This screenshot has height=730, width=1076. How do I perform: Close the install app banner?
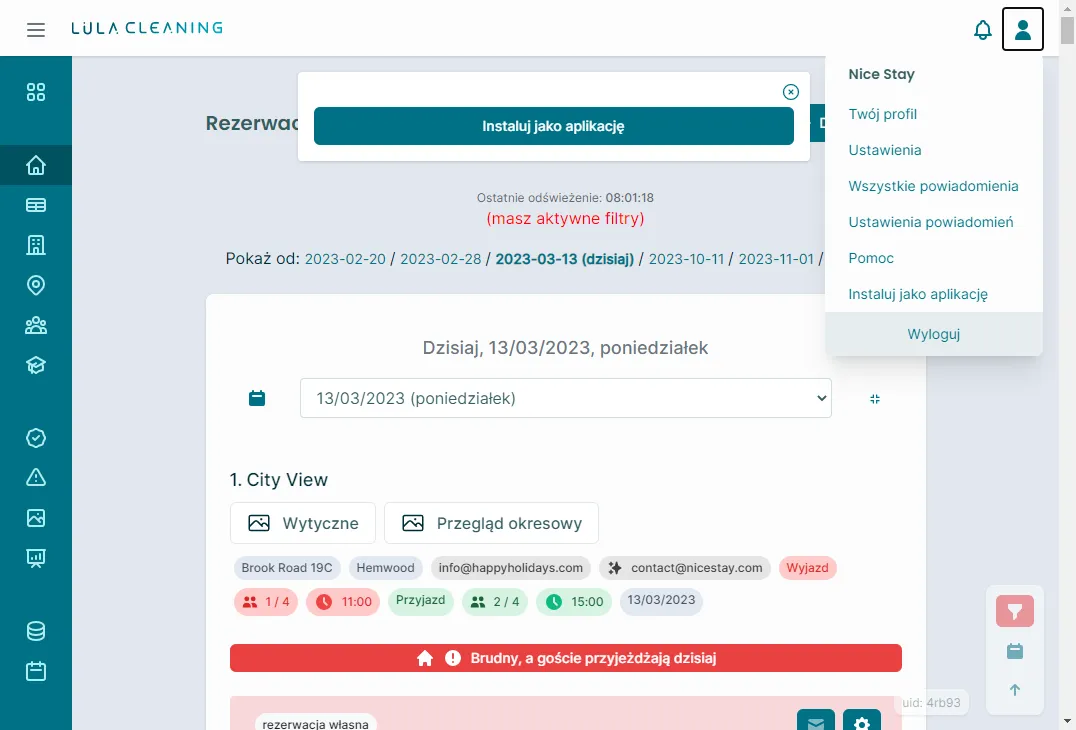pos(791,92)
